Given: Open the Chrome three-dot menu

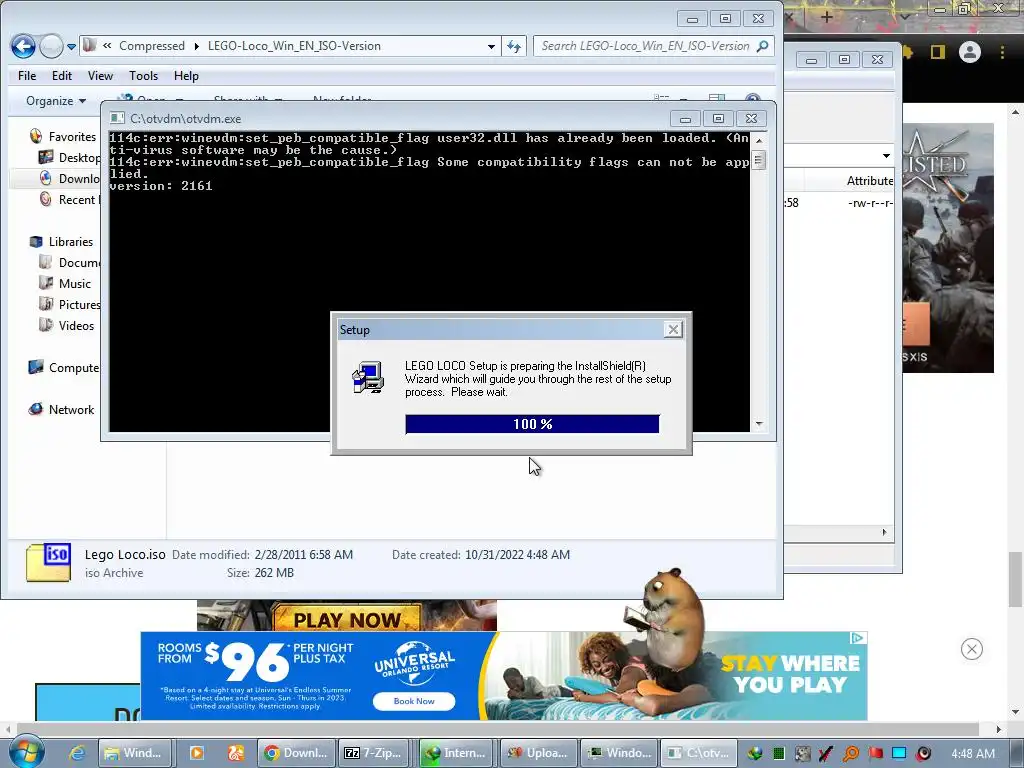Looking at the screenshot, I should pyautogui.click(x=1002, y=52).
